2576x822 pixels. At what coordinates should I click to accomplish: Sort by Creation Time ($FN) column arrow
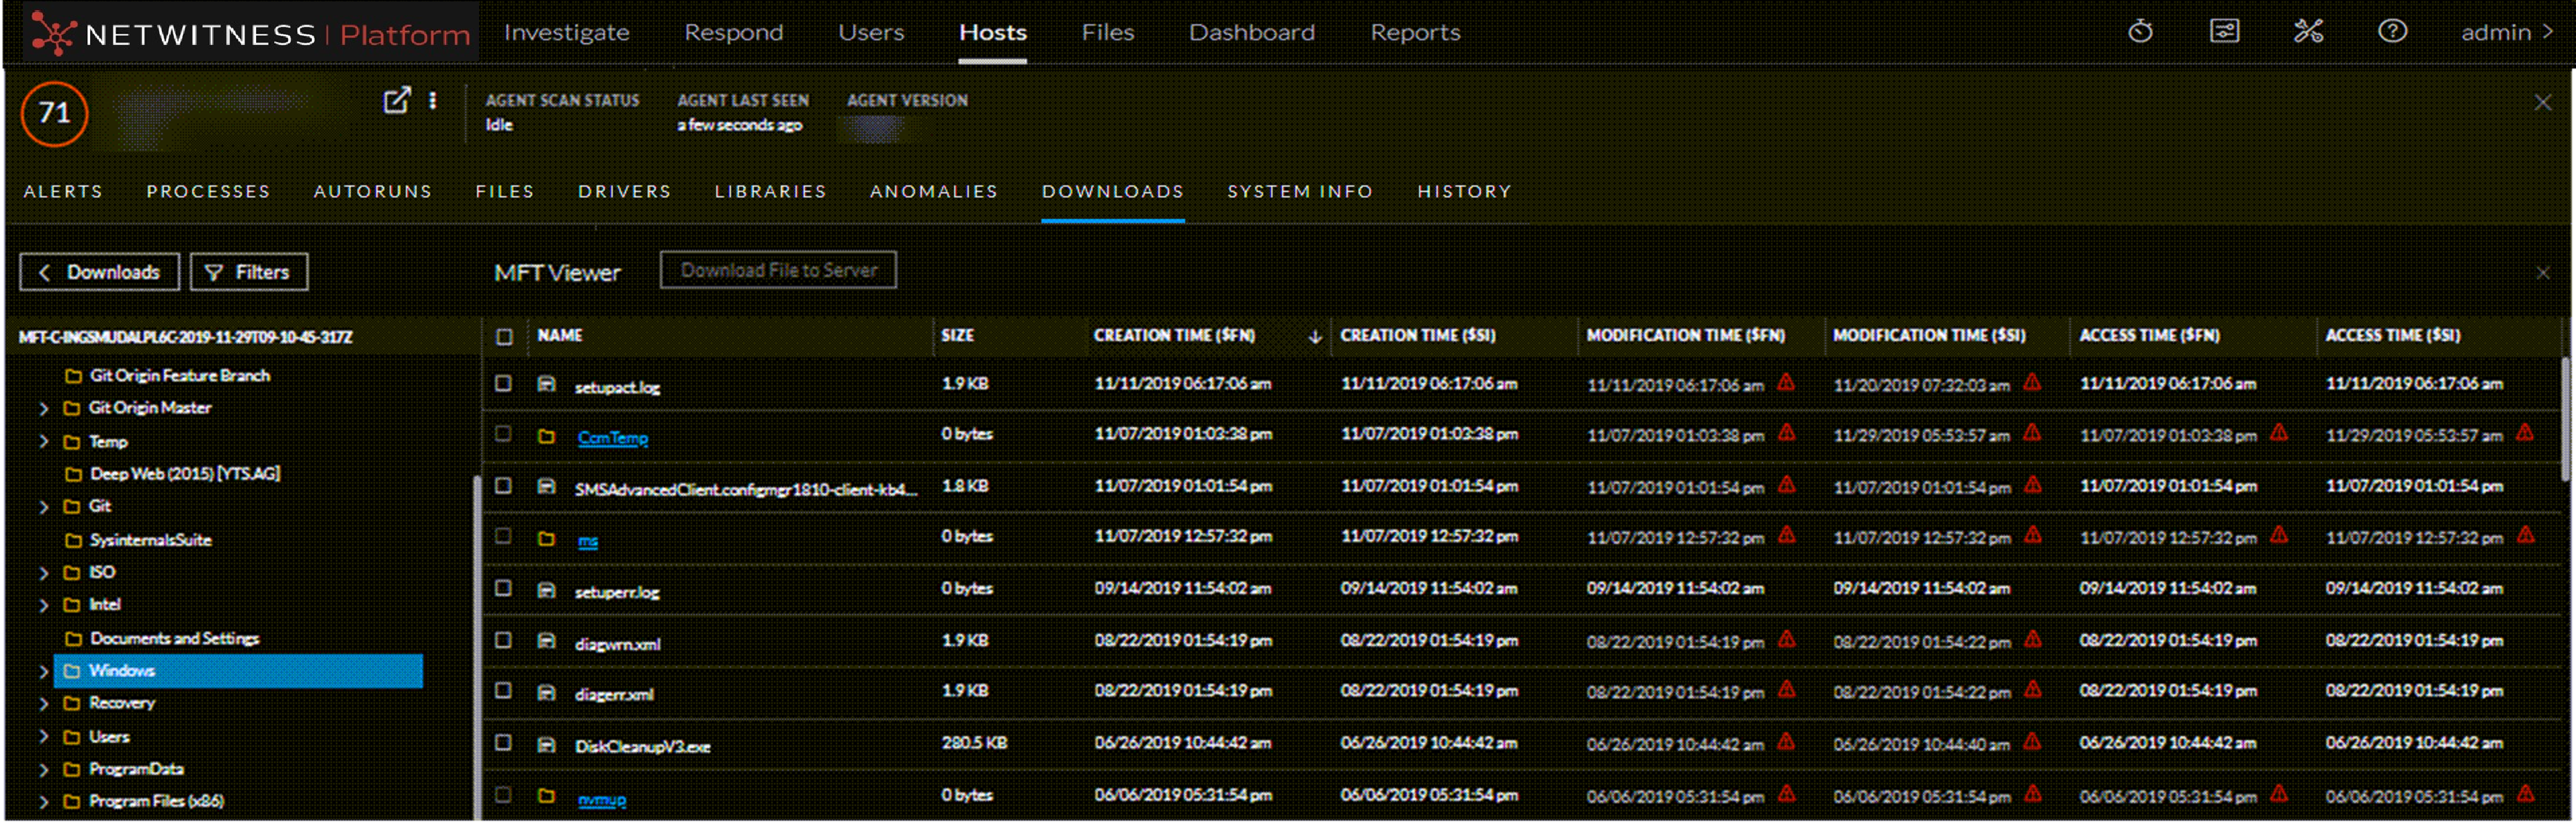click(x=1315, y=337)
